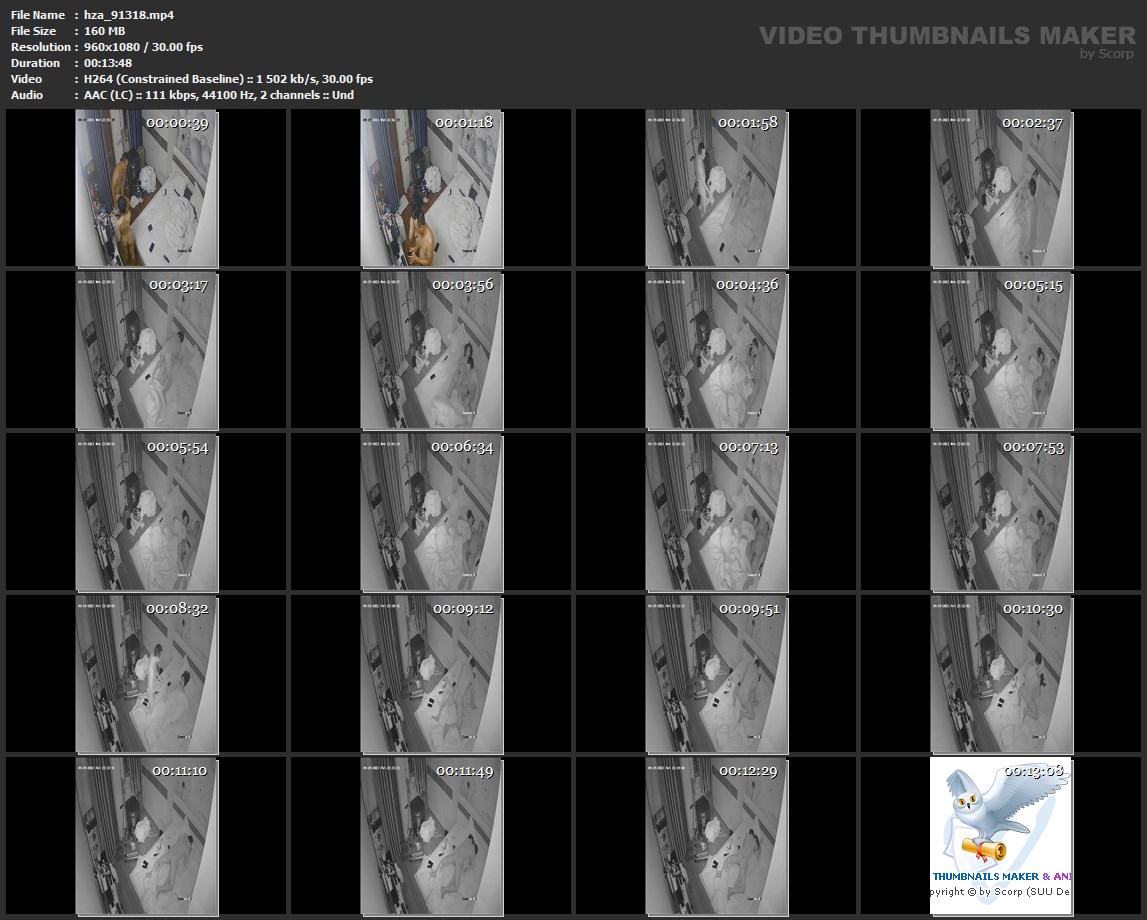The width and height of the screenshot is (1147, 920).
Task: Click the frame at 00:10:30
Action: click(1001, 674)
